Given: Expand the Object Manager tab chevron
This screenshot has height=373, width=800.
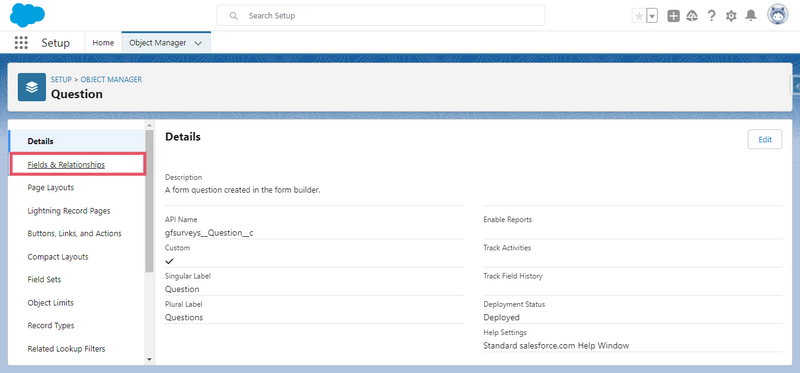Looking at the screenshot, I should point(198,43).
